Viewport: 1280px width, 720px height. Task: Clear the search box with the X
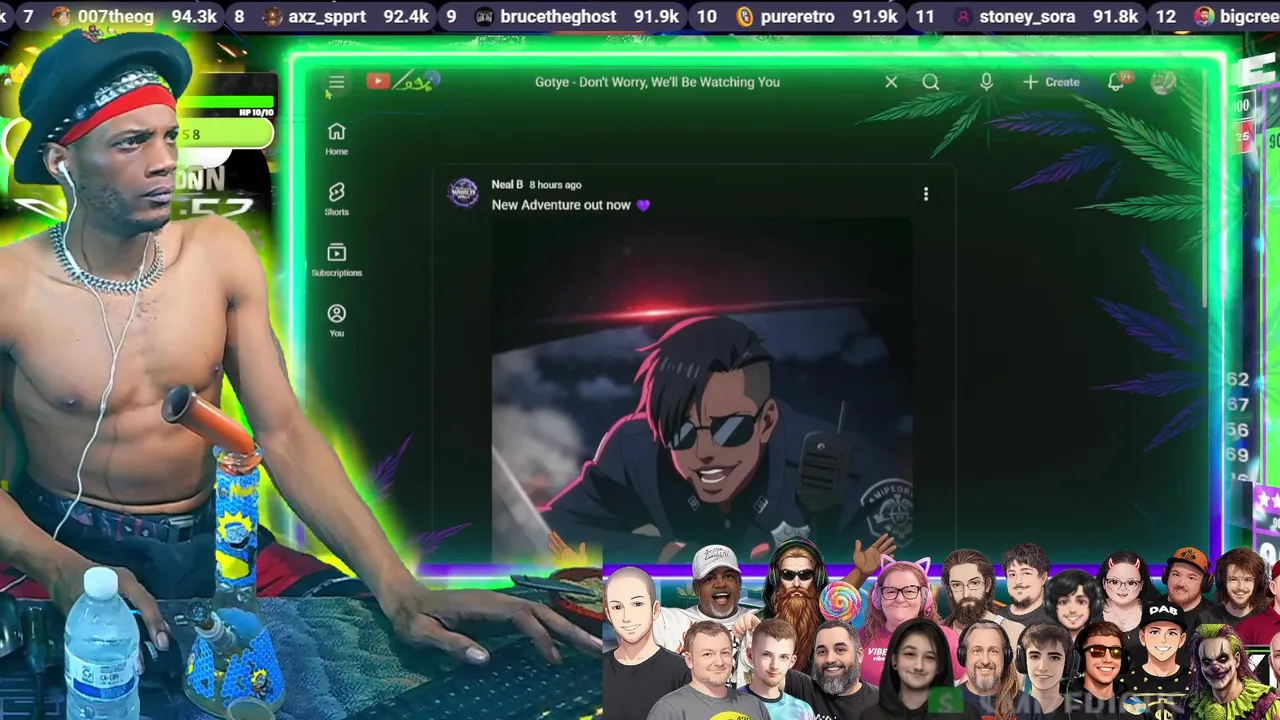pyautogui.click(x=891, y=82)
